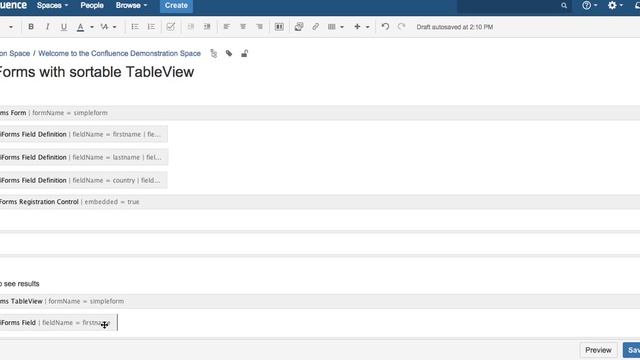Viewport: 640px width, 360px height.
Task: Select the Forms Field firstname macro
Action: (x=58, y=322)
